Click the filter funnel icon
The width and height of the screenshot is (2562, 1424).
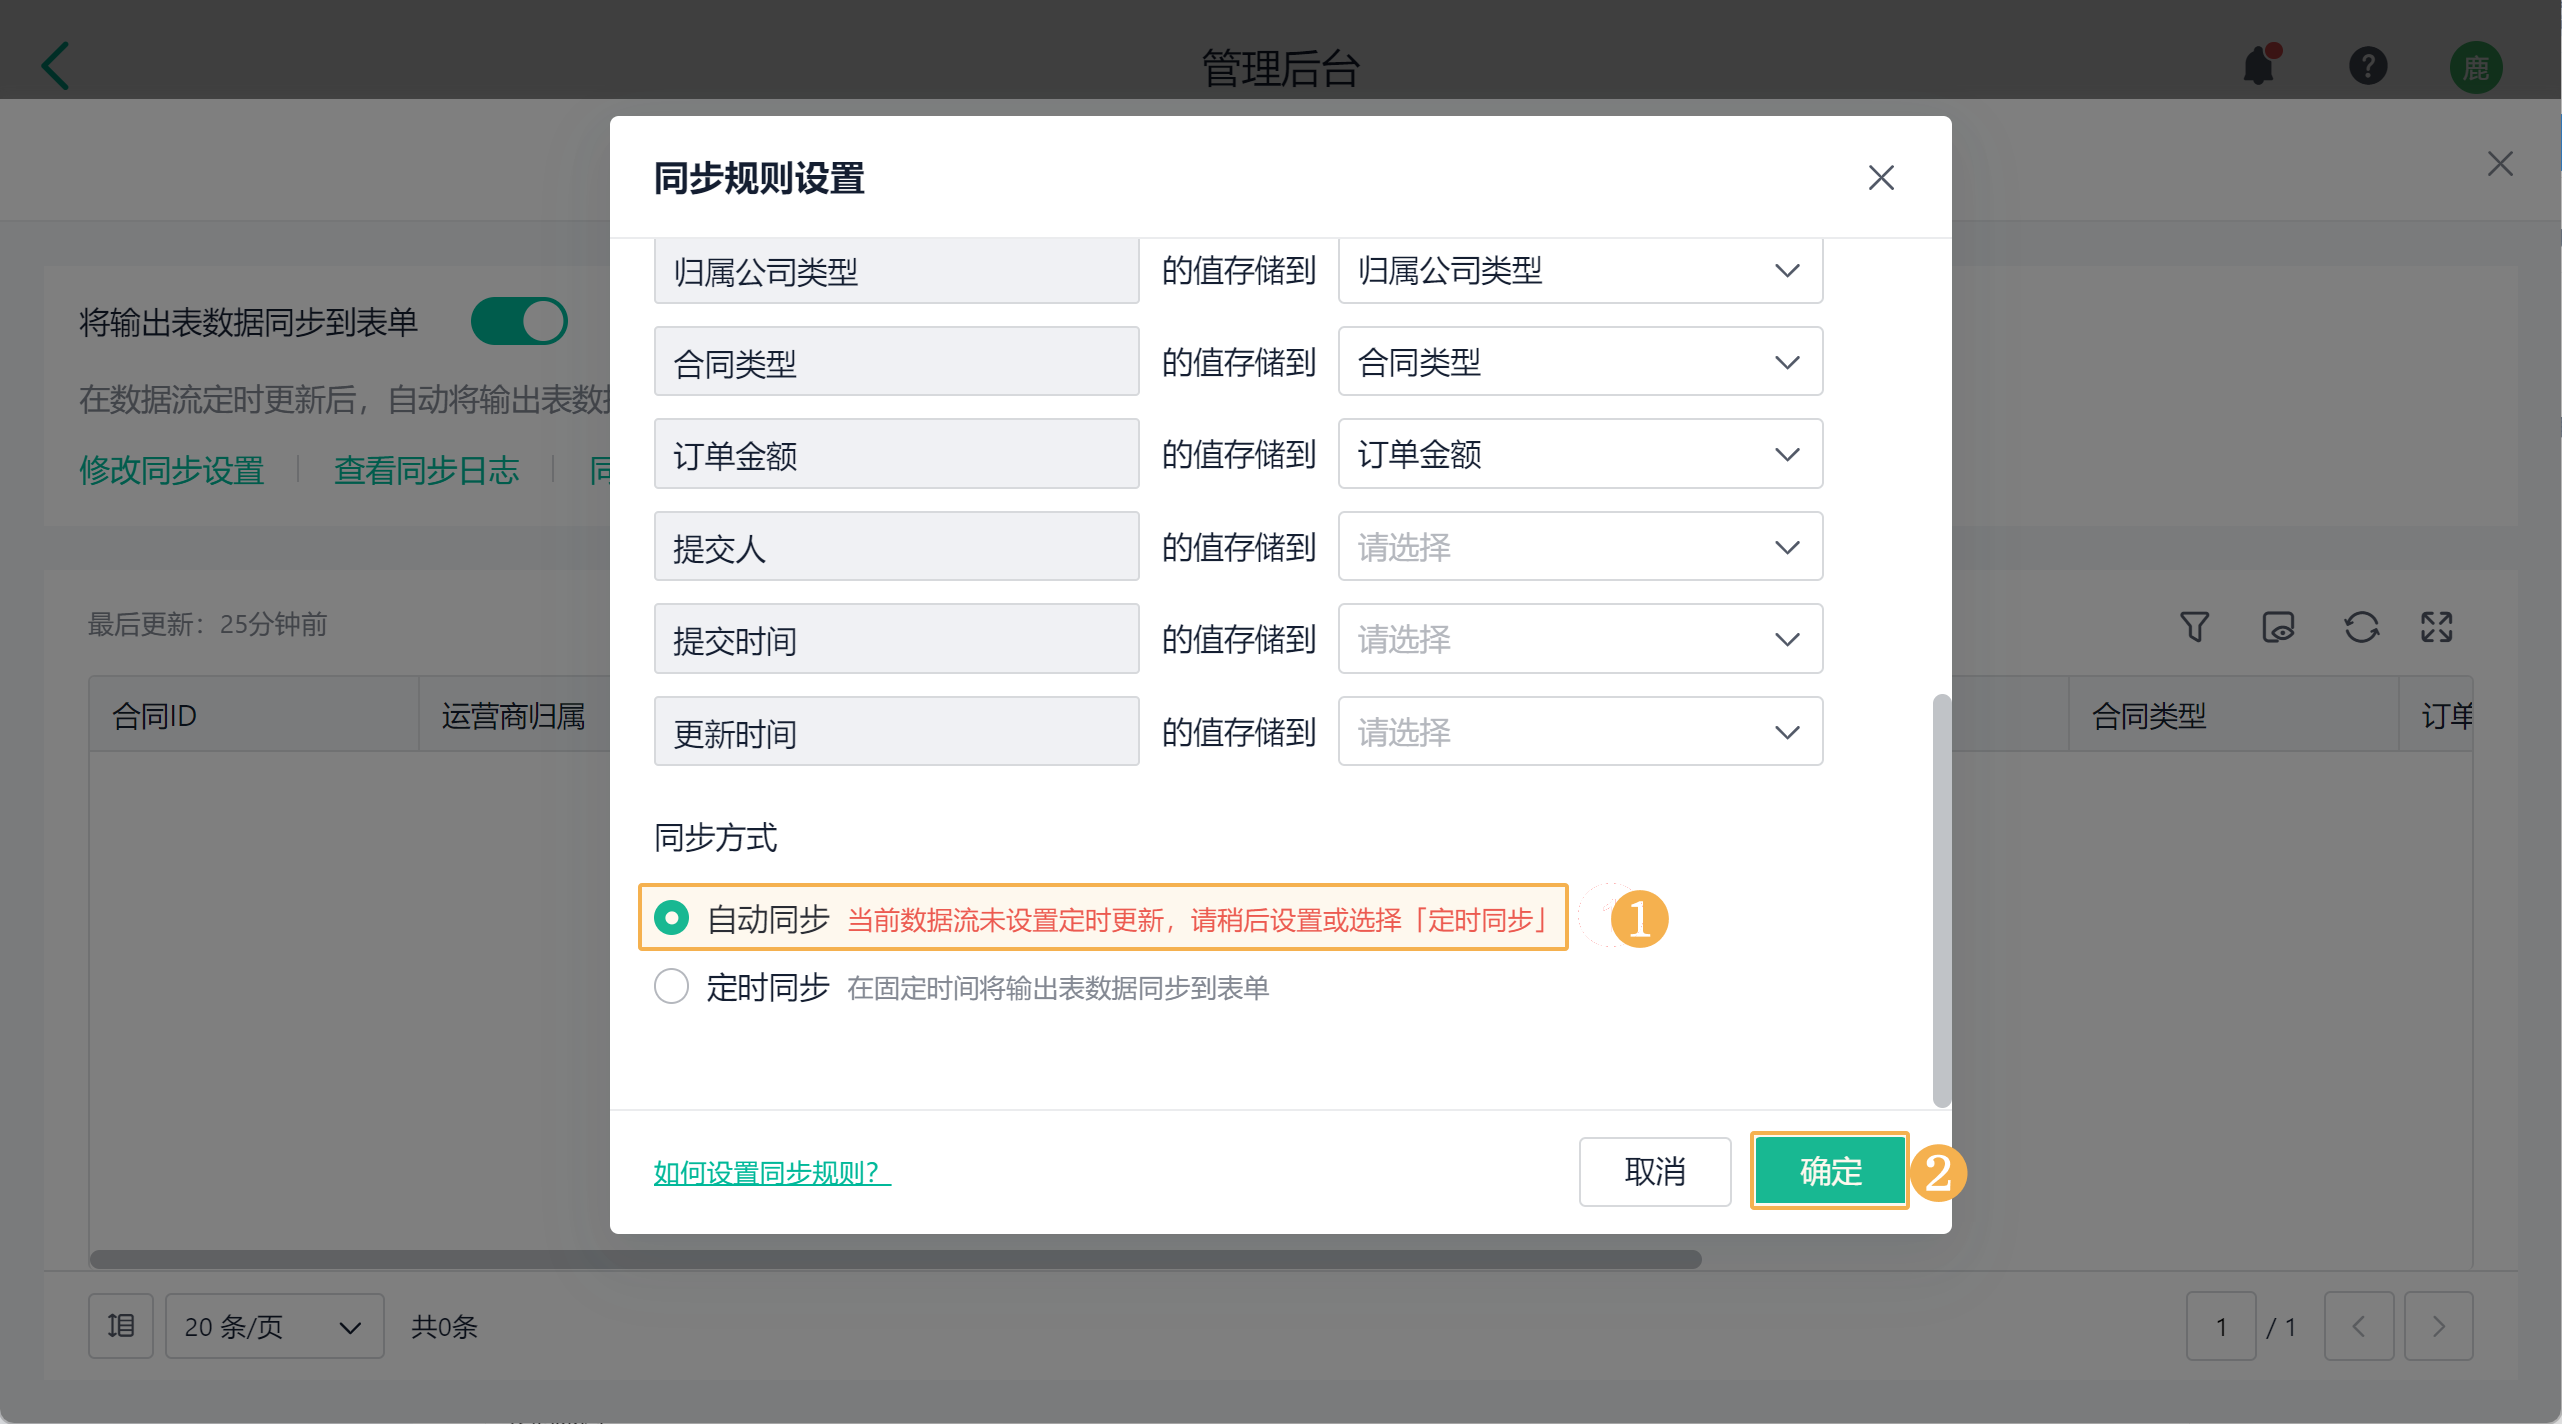(x=2194, y=627)
